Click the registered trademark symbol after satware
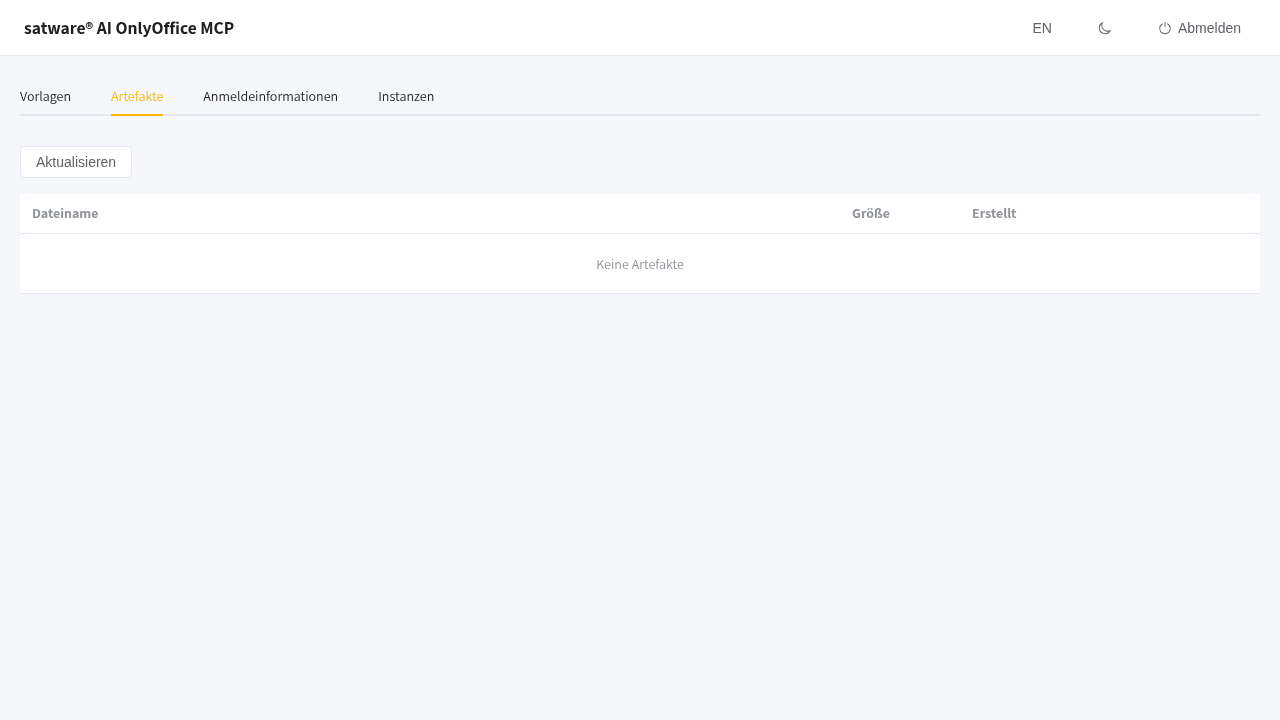This screenshot has height=720, width=1280. coord(89,25)
